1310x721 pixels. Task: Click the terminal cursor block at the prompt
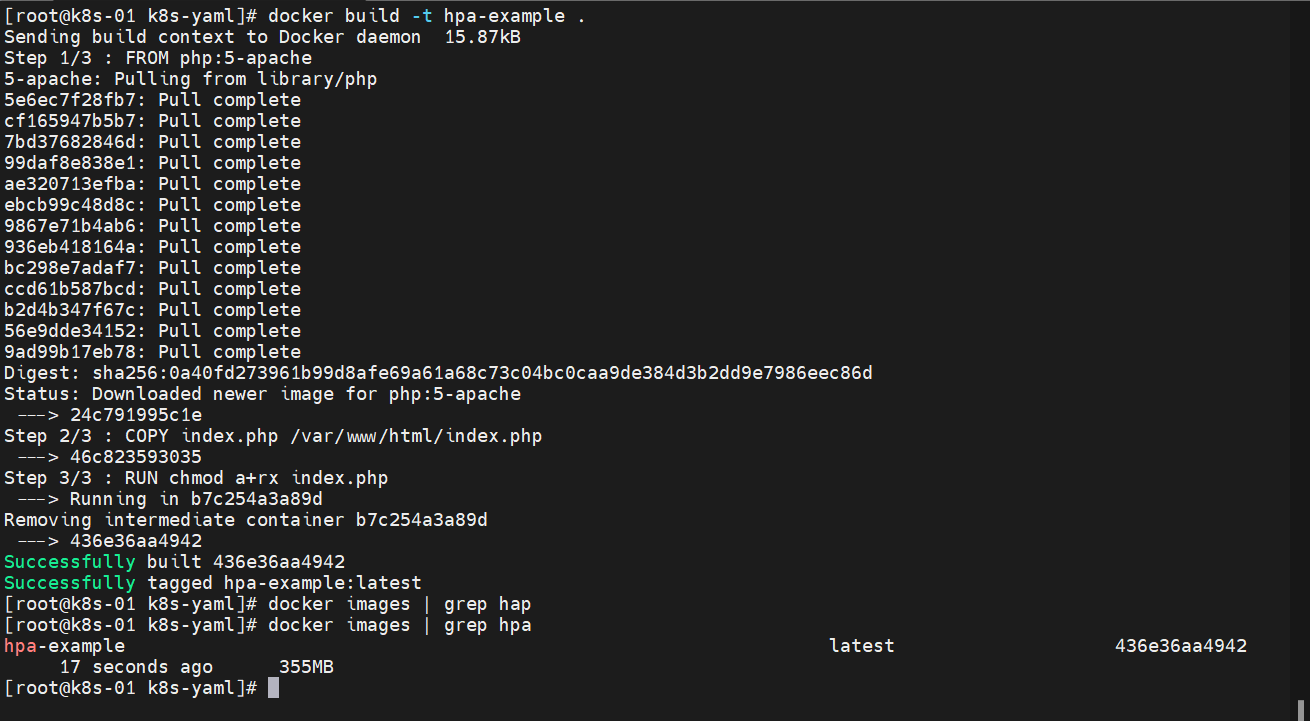(x=274, y=688)
